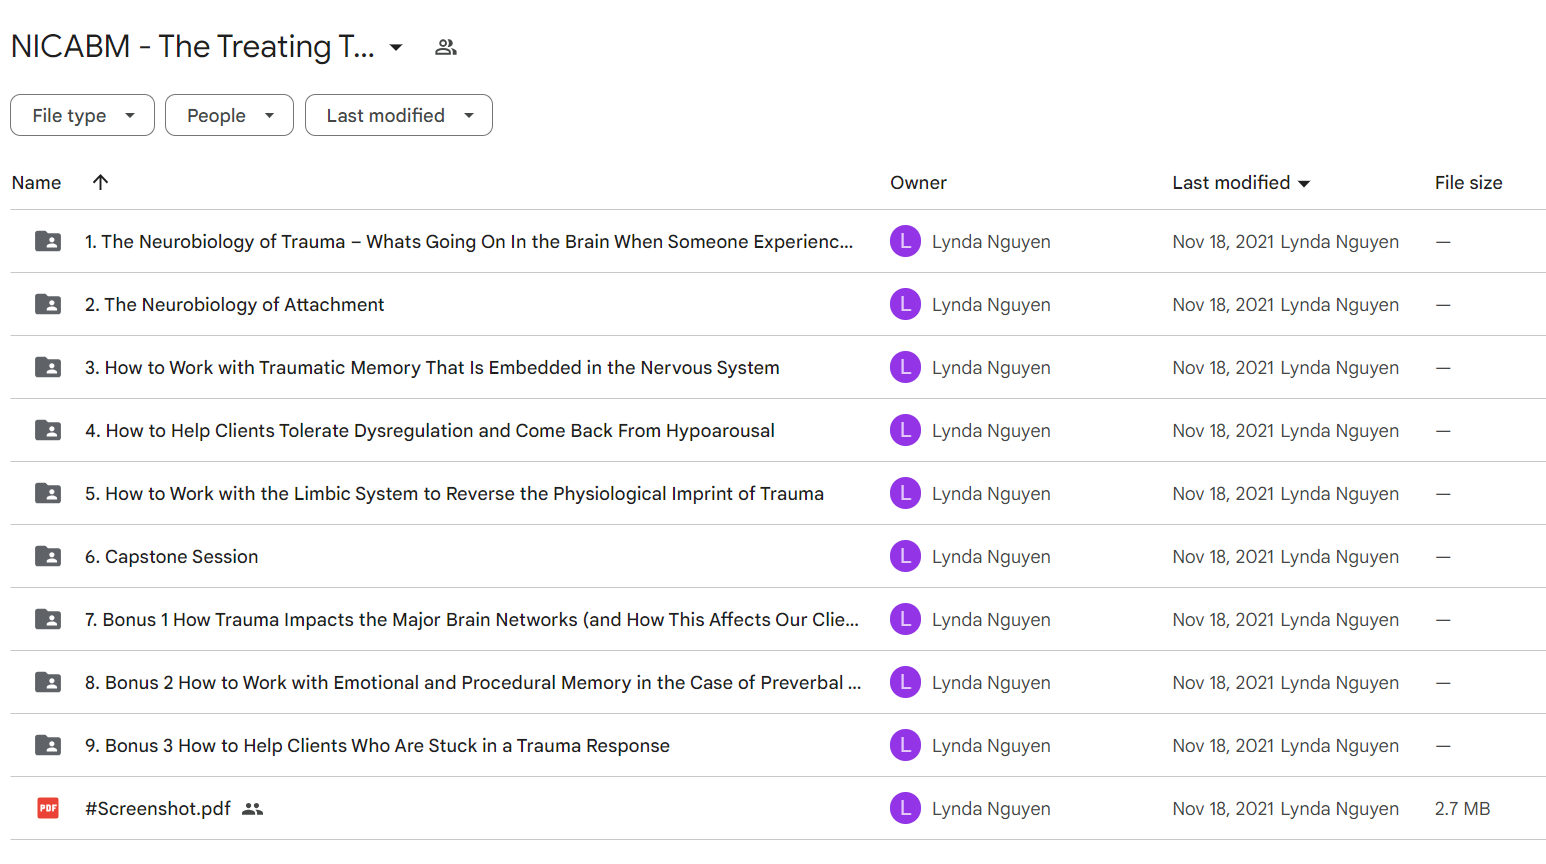The image size is (1546, 864).
Task: Click folder icon for 7. Bonus 1 row
Action: [x=48, y=619]
